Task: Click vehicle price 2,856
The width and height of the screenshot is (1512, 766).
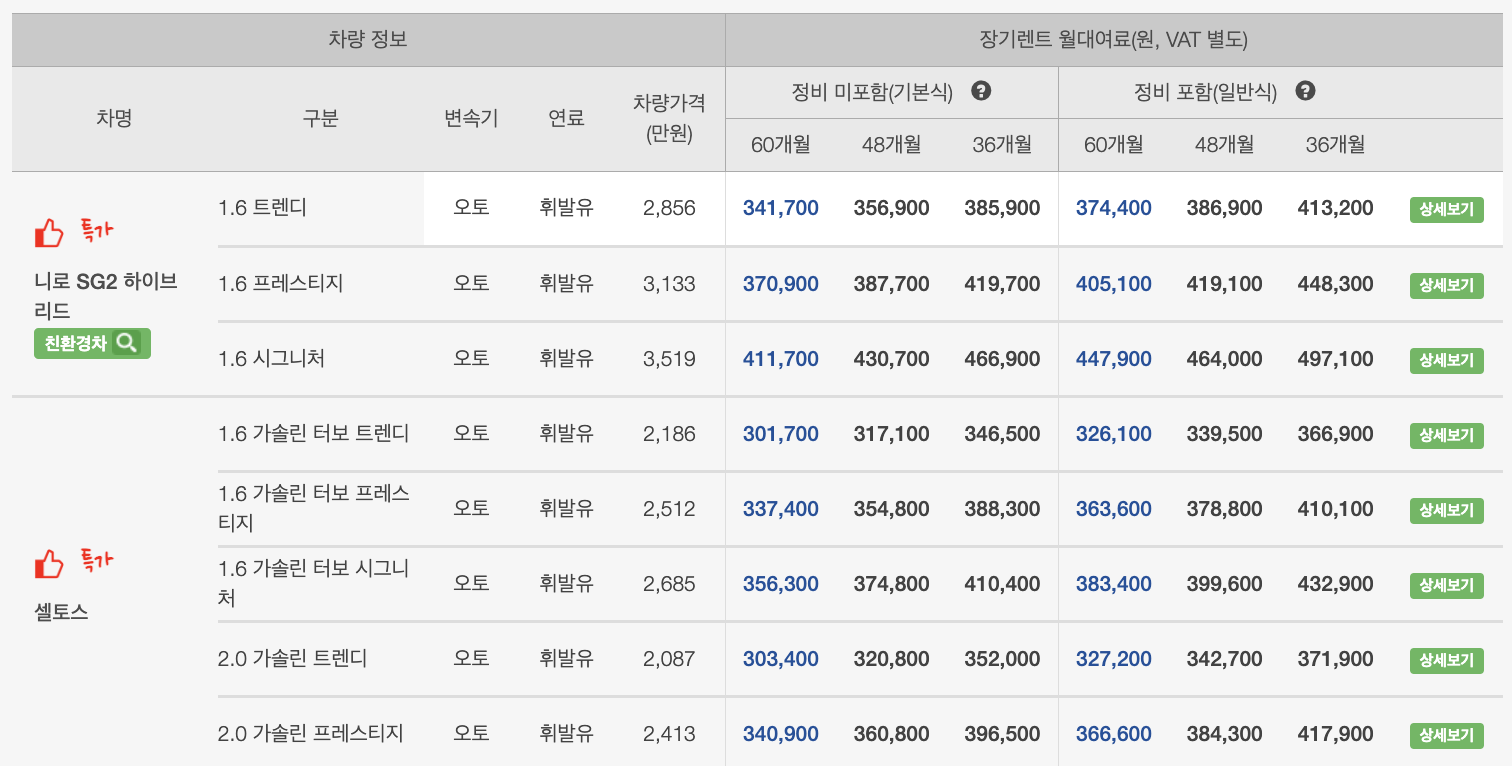Action: pyautogui.click(x=669, y=208)
